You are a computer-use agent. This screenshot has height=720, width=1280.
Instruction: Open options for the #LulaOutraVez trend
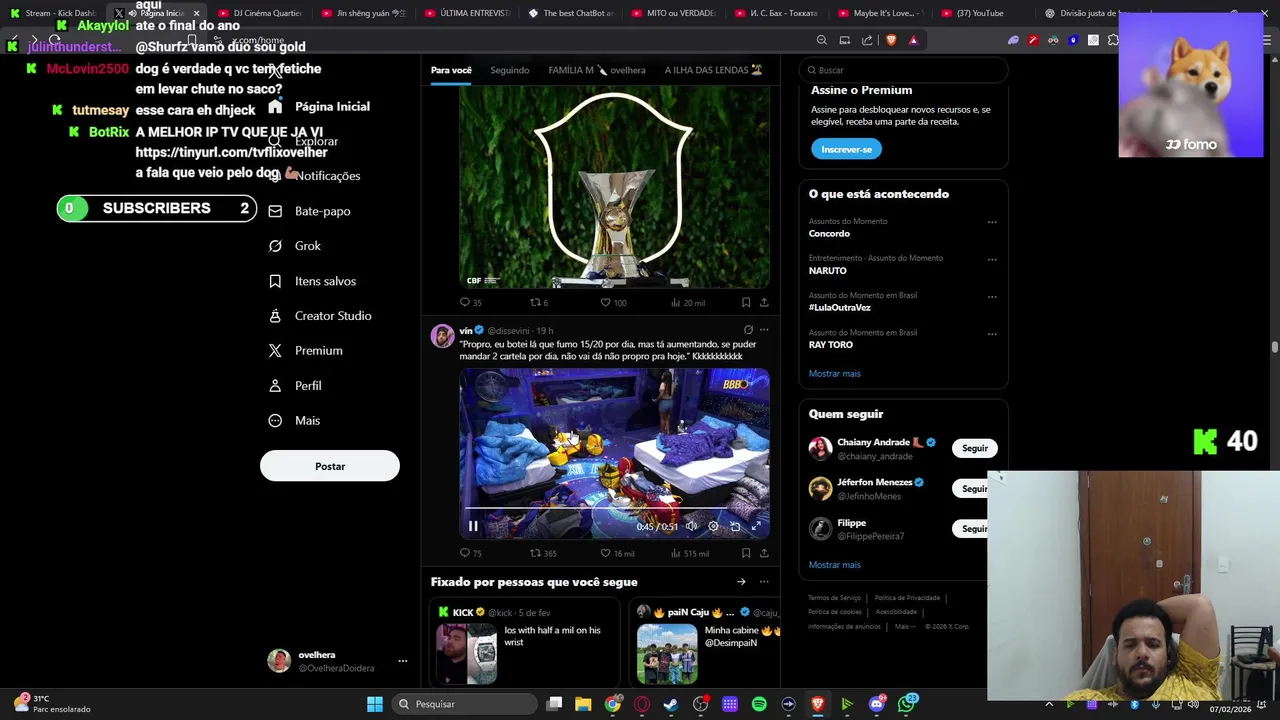point(992,296)
